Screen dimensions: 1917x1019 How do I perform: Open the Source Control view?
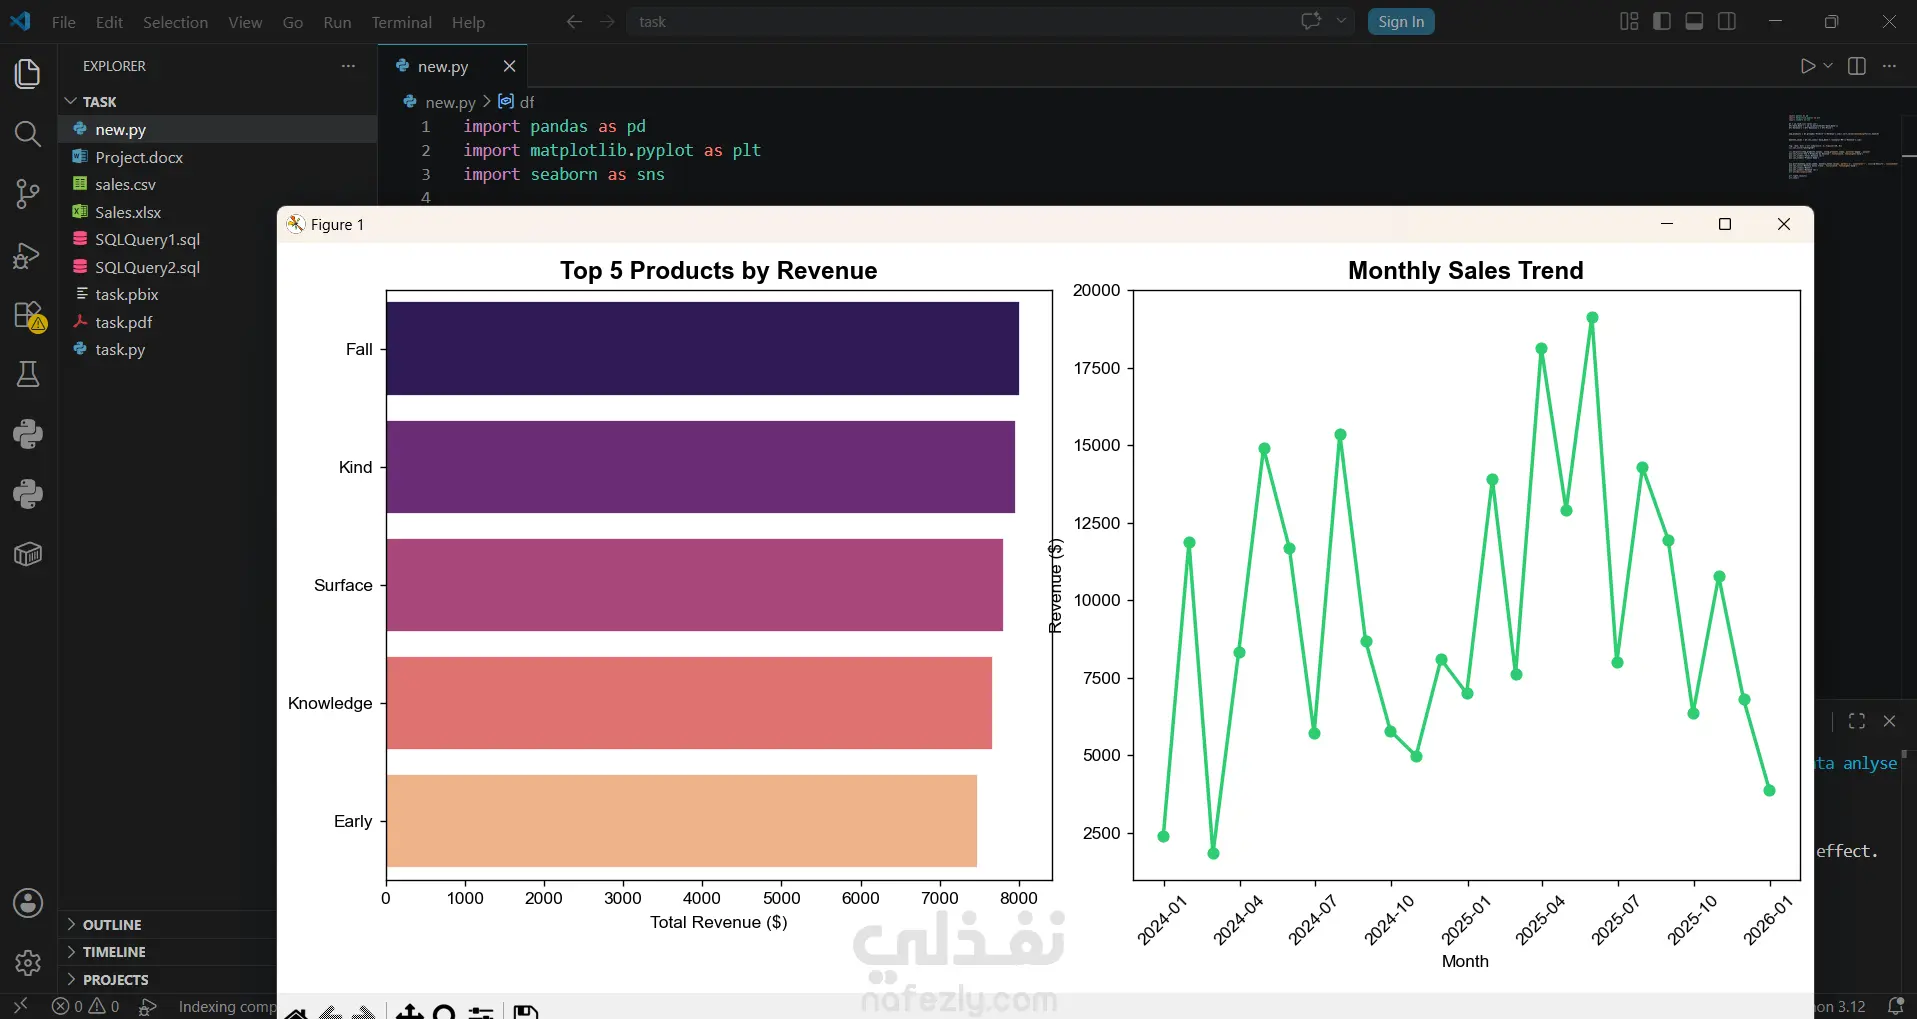tap(28, 194)
